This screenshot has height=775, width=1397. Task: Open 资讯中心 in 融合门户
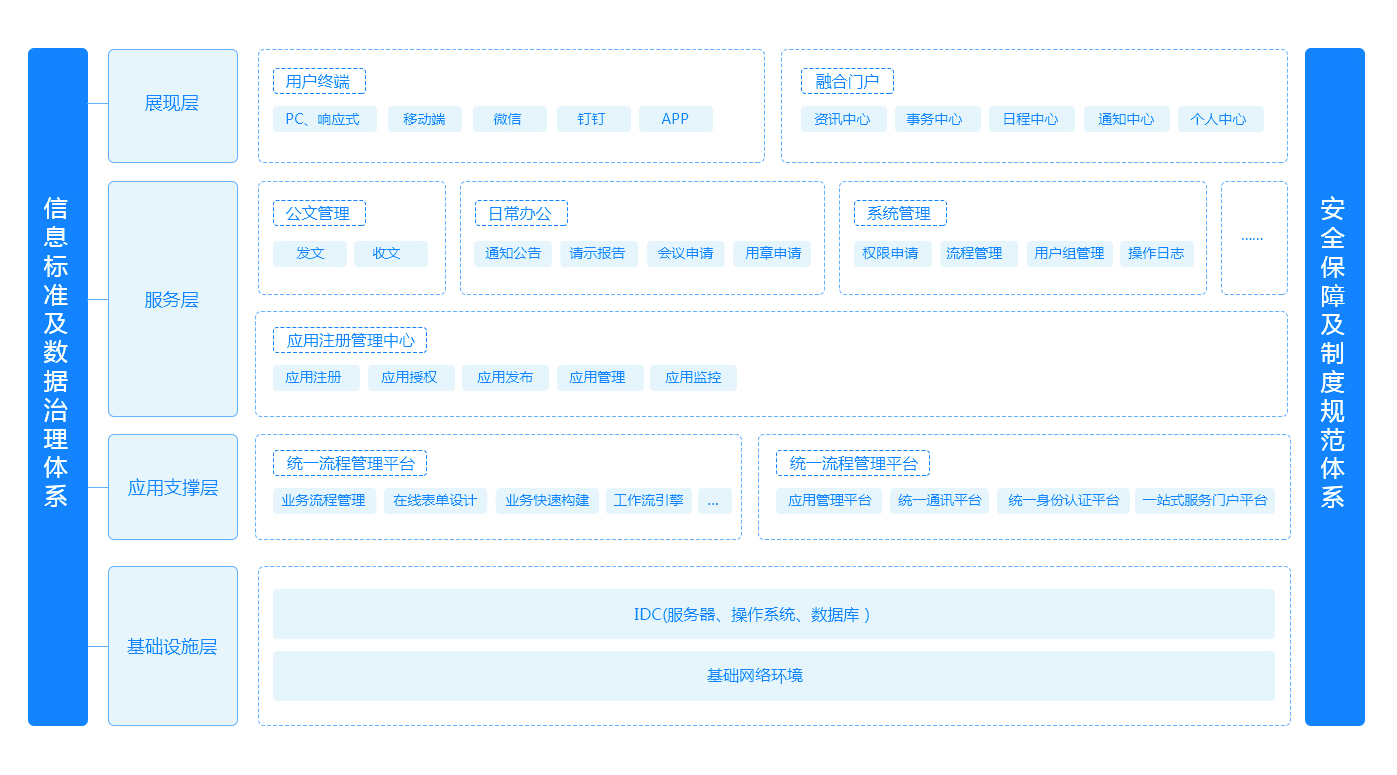[x=842, y=119]
